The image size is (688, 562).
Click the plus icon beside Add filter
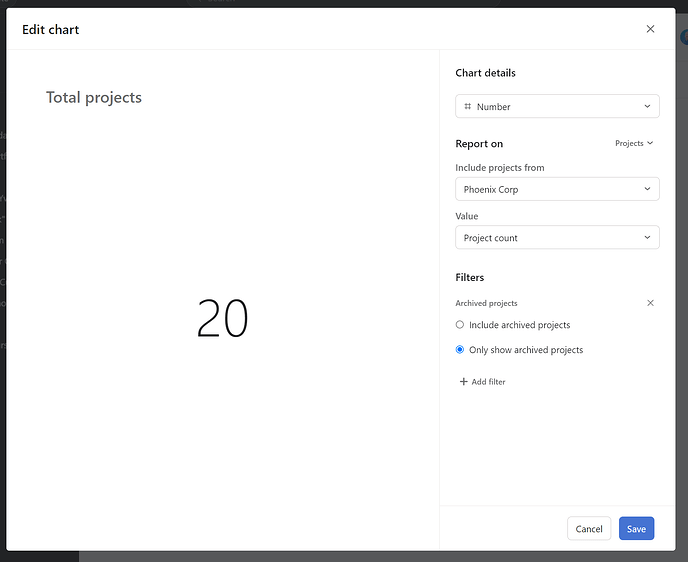click(x=463, y=382)
